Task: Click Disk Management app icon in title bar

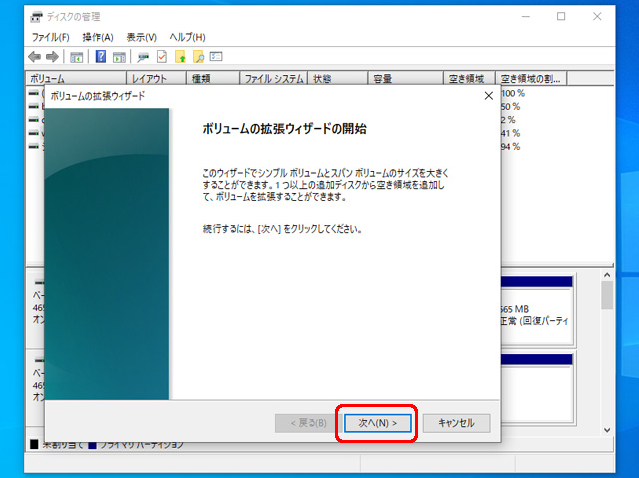Action: (x=37, y=17)
